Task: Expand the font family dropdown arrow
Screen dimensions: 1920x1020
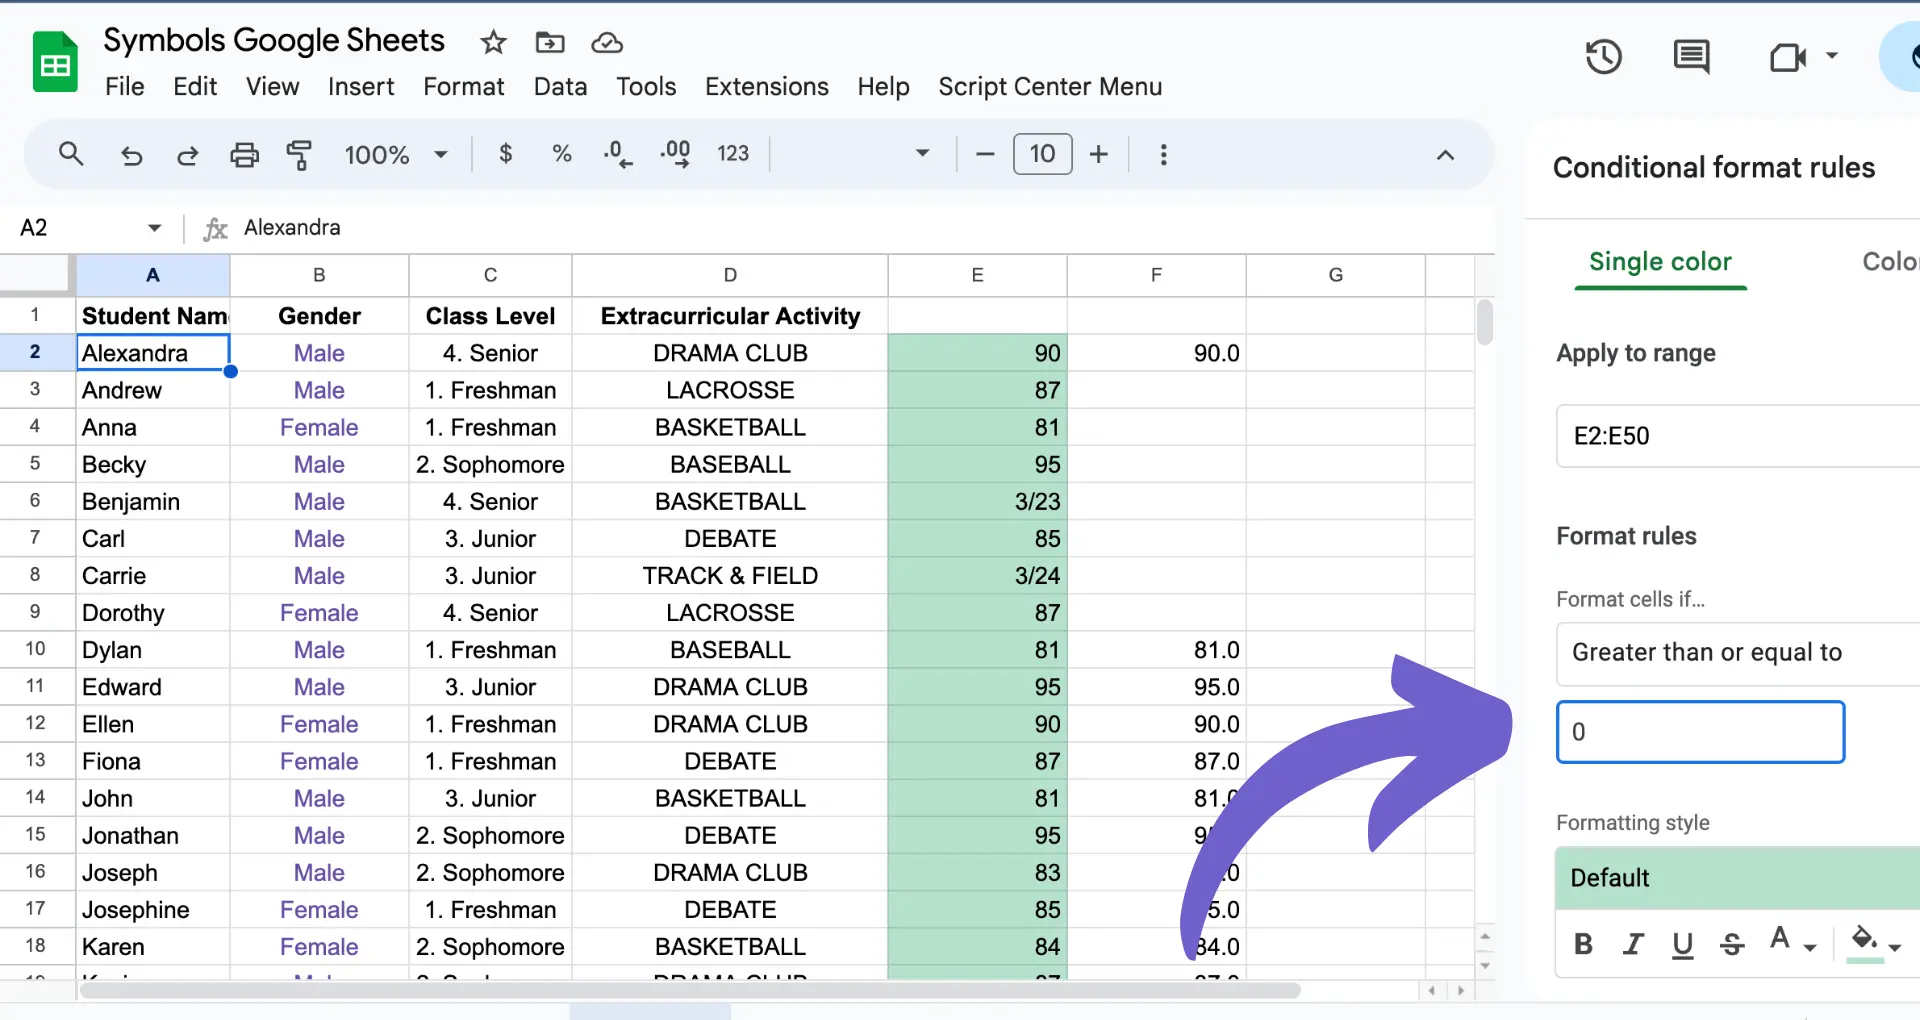Action: (x=922, y=154)
